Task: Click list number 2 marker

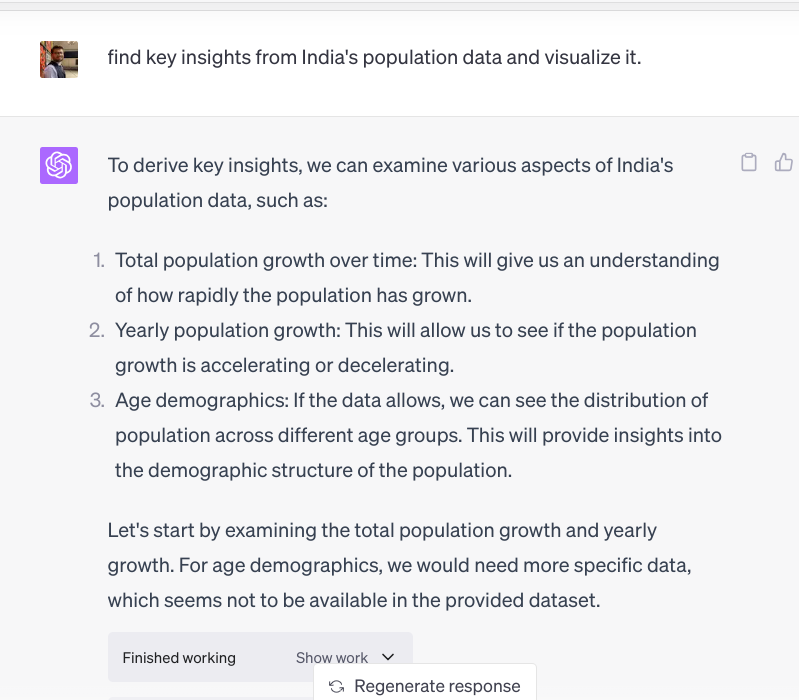Action: [x=97, y=330]
